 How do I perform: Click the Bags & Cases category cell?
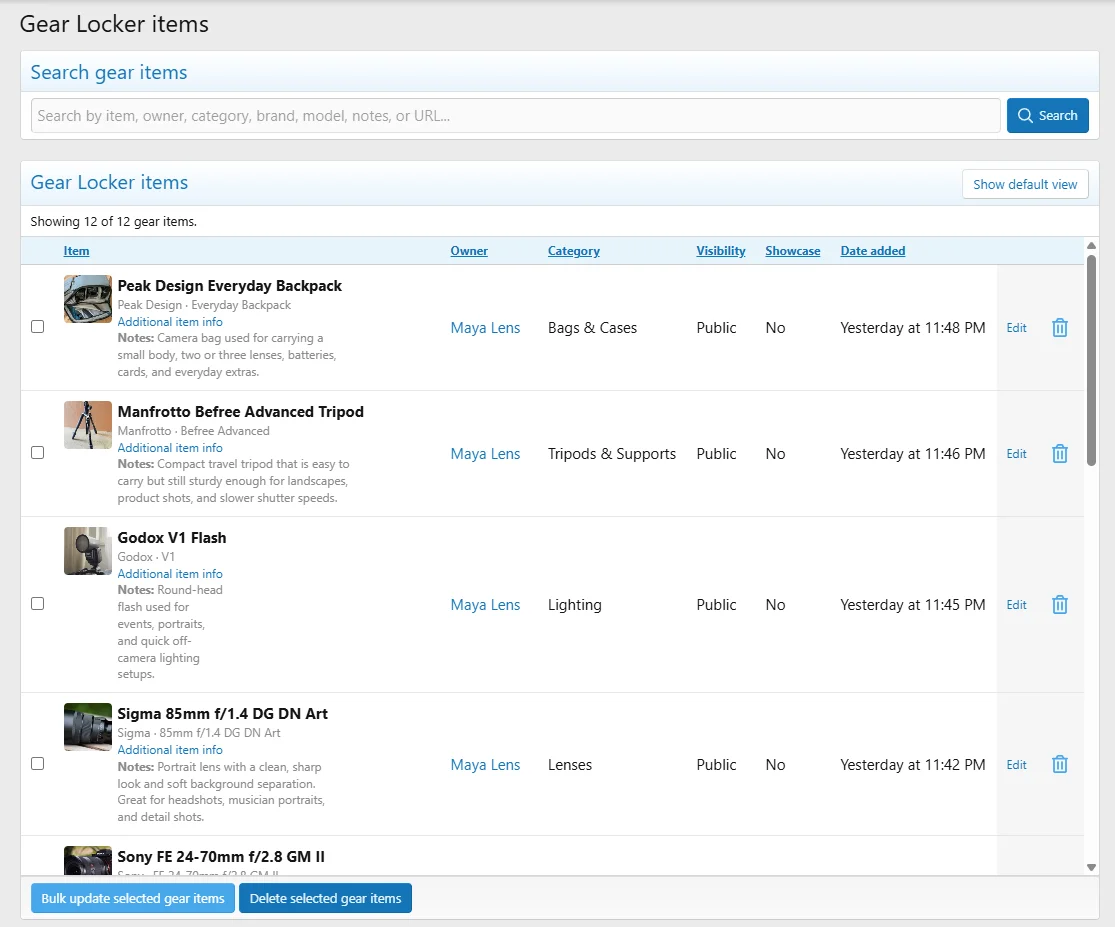[x=592, y=328]
